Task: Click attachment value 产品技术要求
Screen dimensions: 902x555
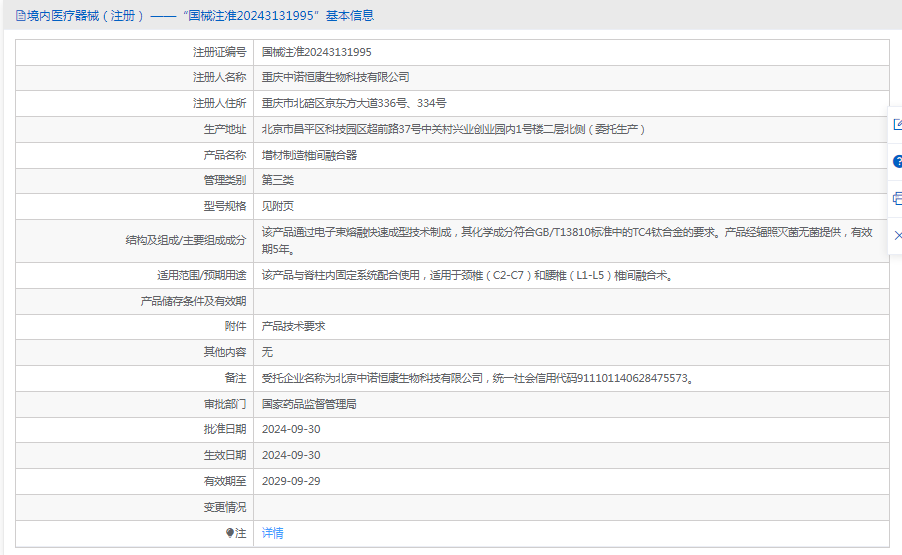Action: pos(293,326)
